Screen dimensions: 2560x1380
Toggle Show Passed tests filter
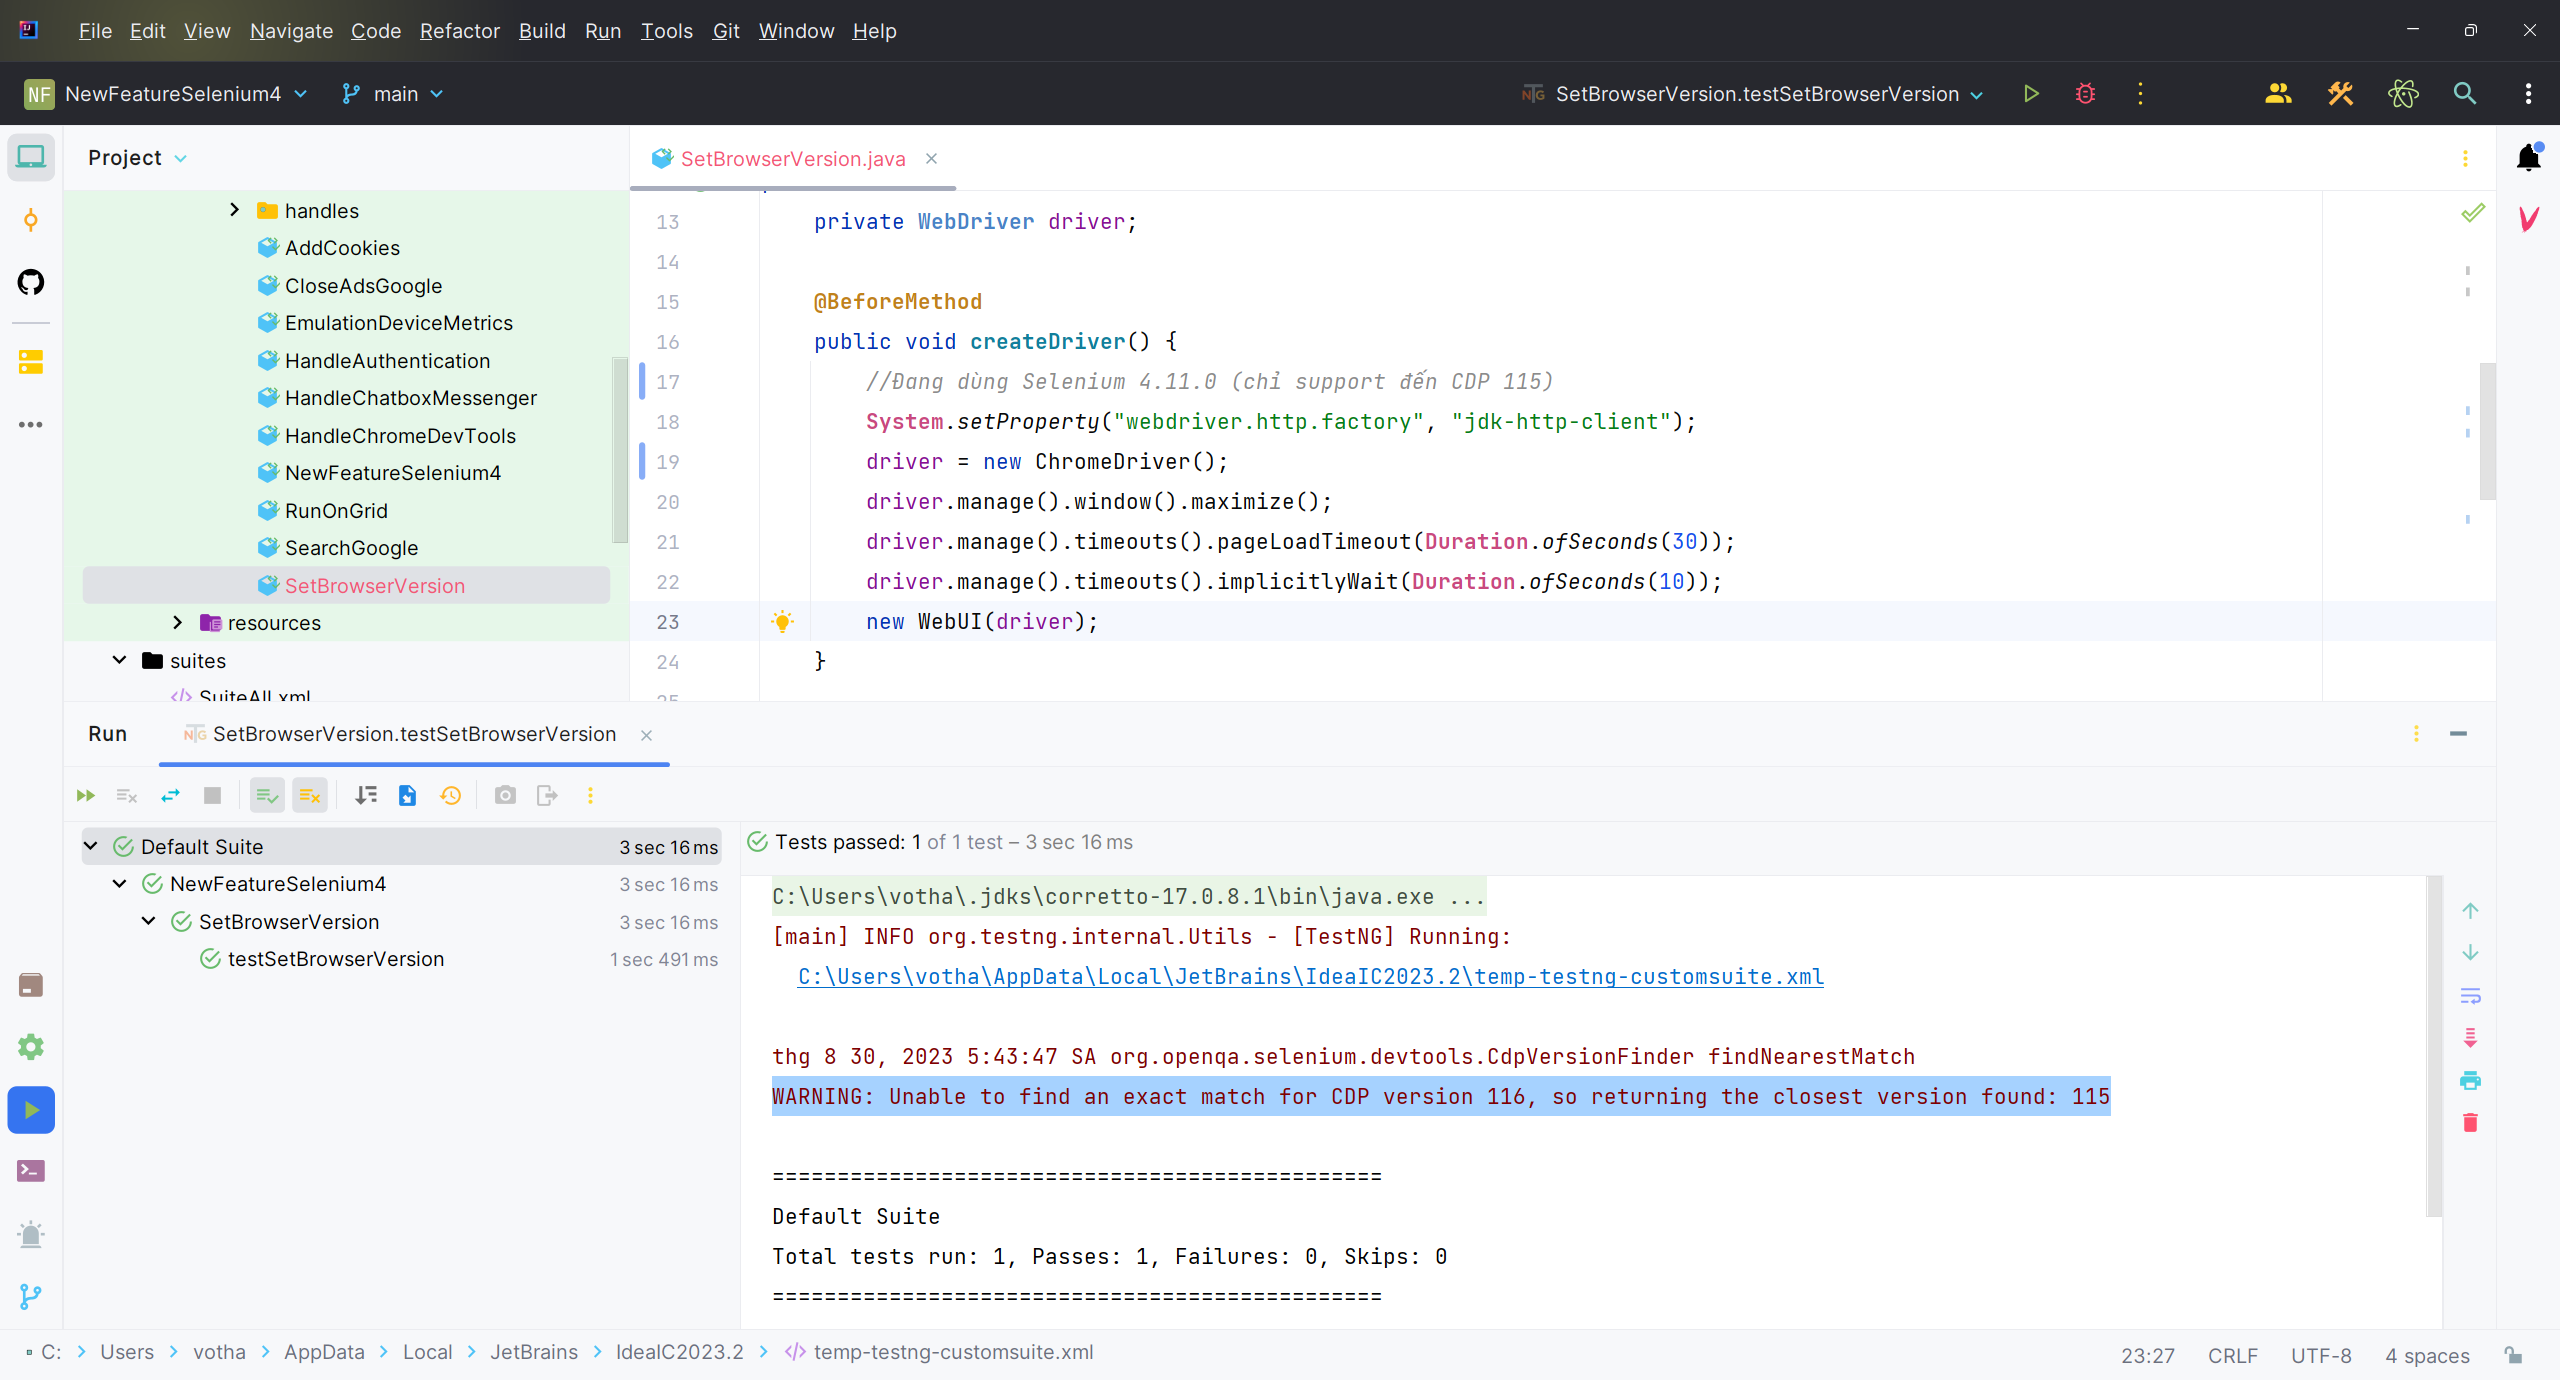[267, 796]
